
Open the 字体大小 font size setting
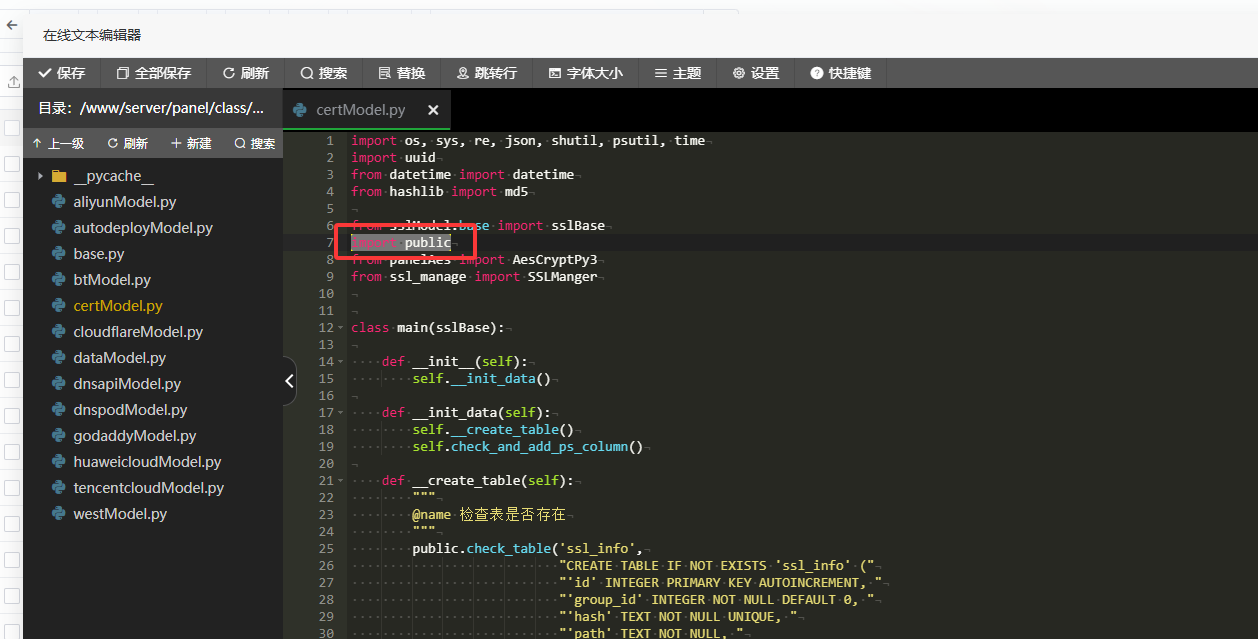pyautogui.click(x=585, y=73)
